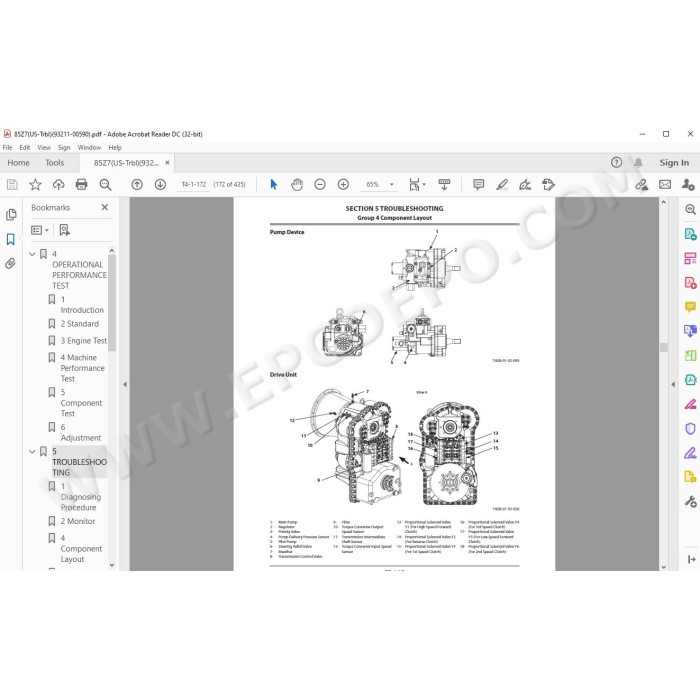The image size is (700, 700).
Task: Open bookmark options dropdown menu
Action: click(x=40, y=230)
